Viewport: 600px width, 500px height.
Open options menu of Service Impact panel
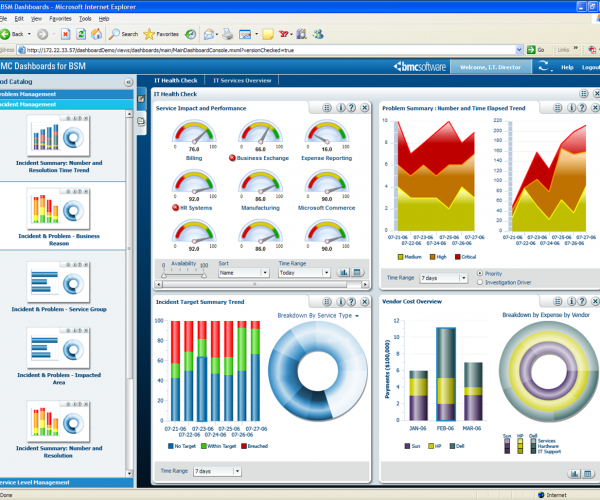(326, 108)
